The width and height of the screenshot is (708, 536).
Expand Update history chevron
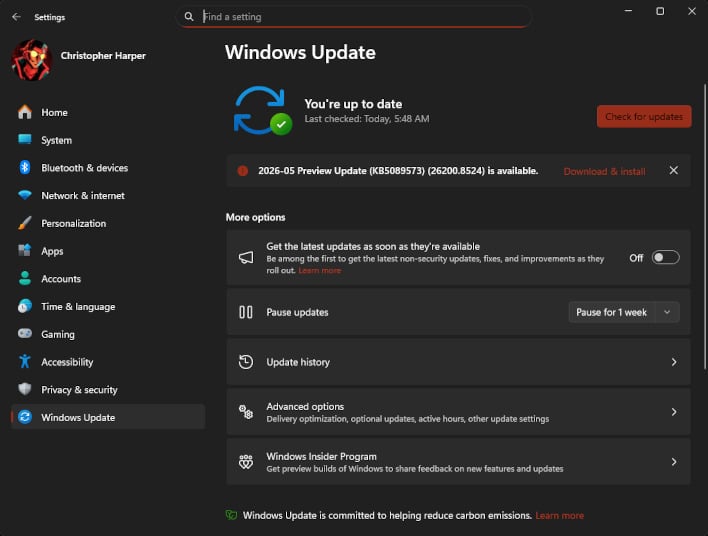[x=674, y=362]
